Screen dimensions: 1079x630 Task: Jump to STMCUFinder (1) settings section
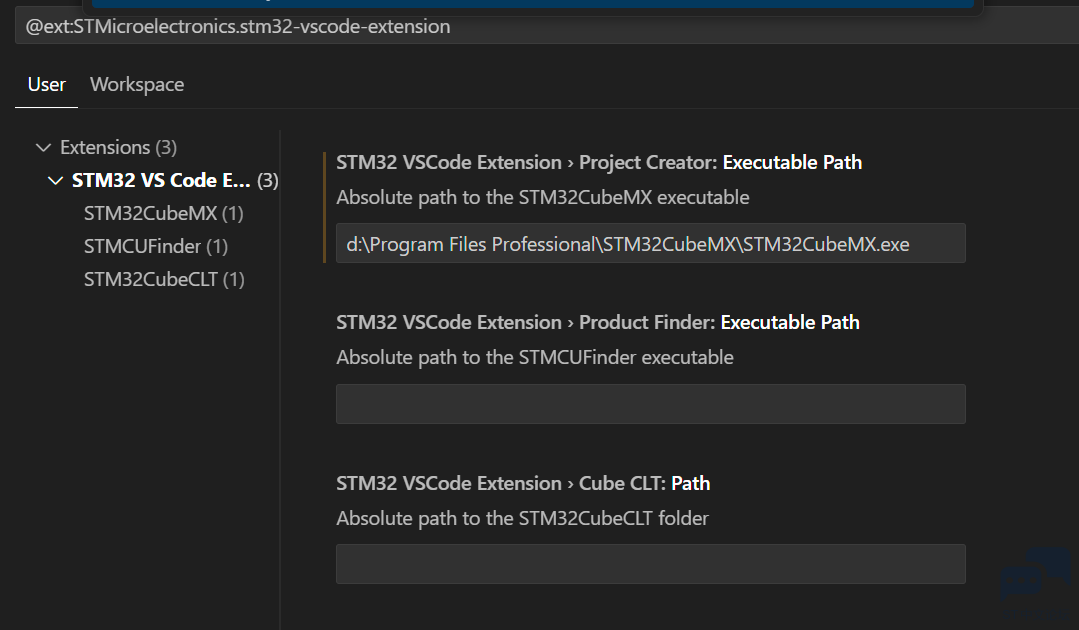[x=156, y=246]
